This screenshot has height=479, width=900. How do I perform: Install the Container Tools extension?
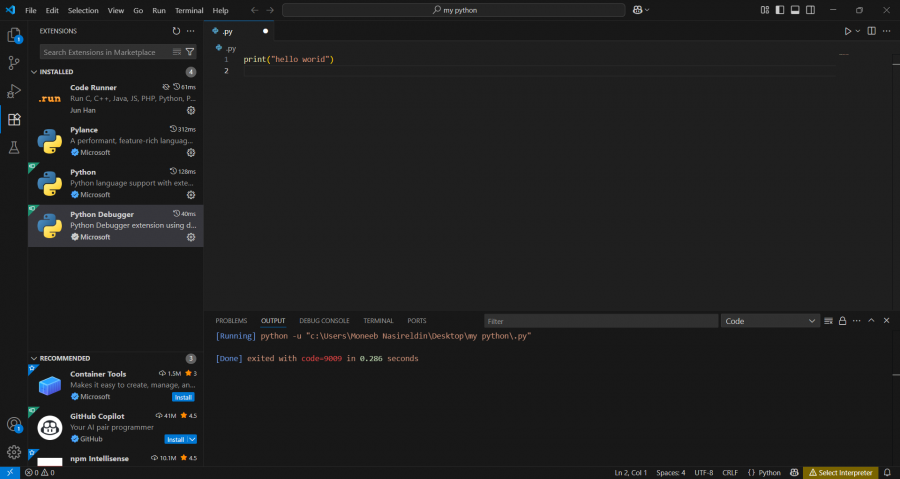[183, 397]
